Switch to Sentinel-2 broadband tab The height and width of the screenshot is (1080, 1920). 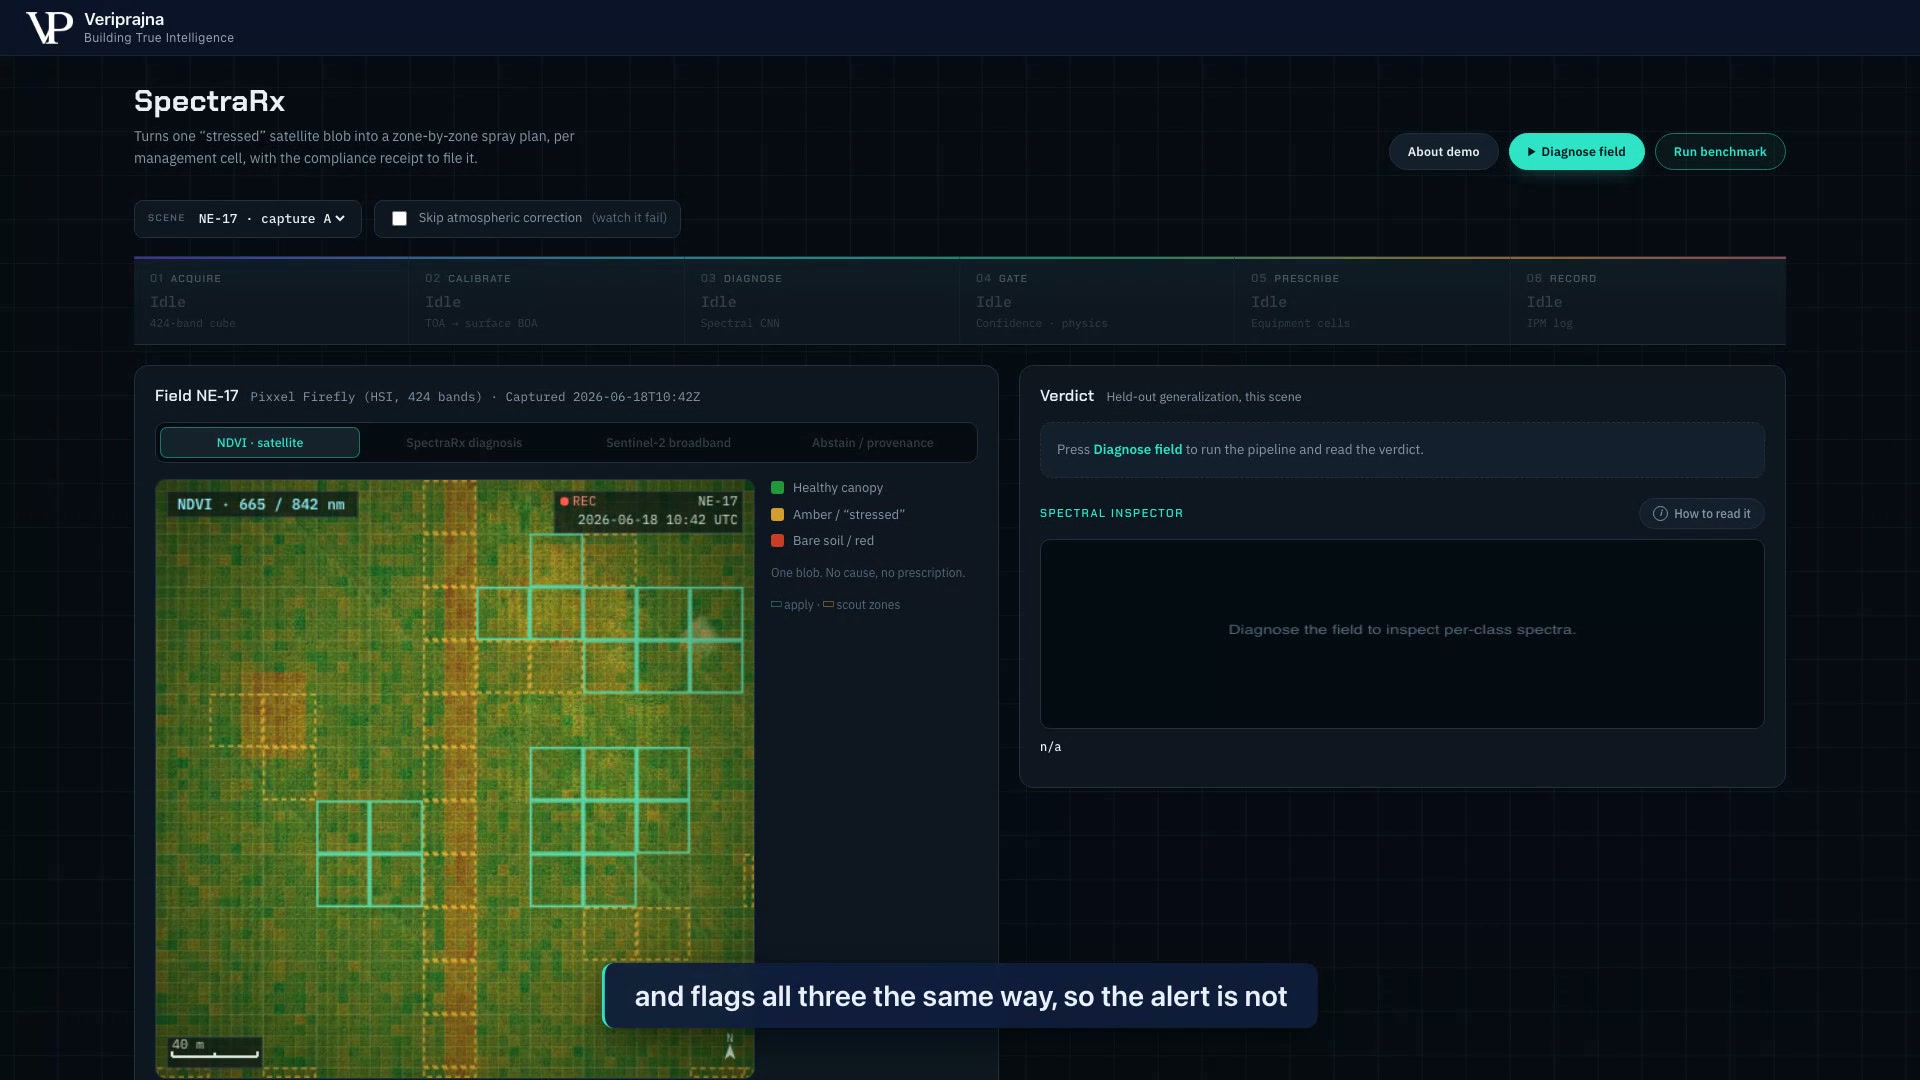coord(668,443)
